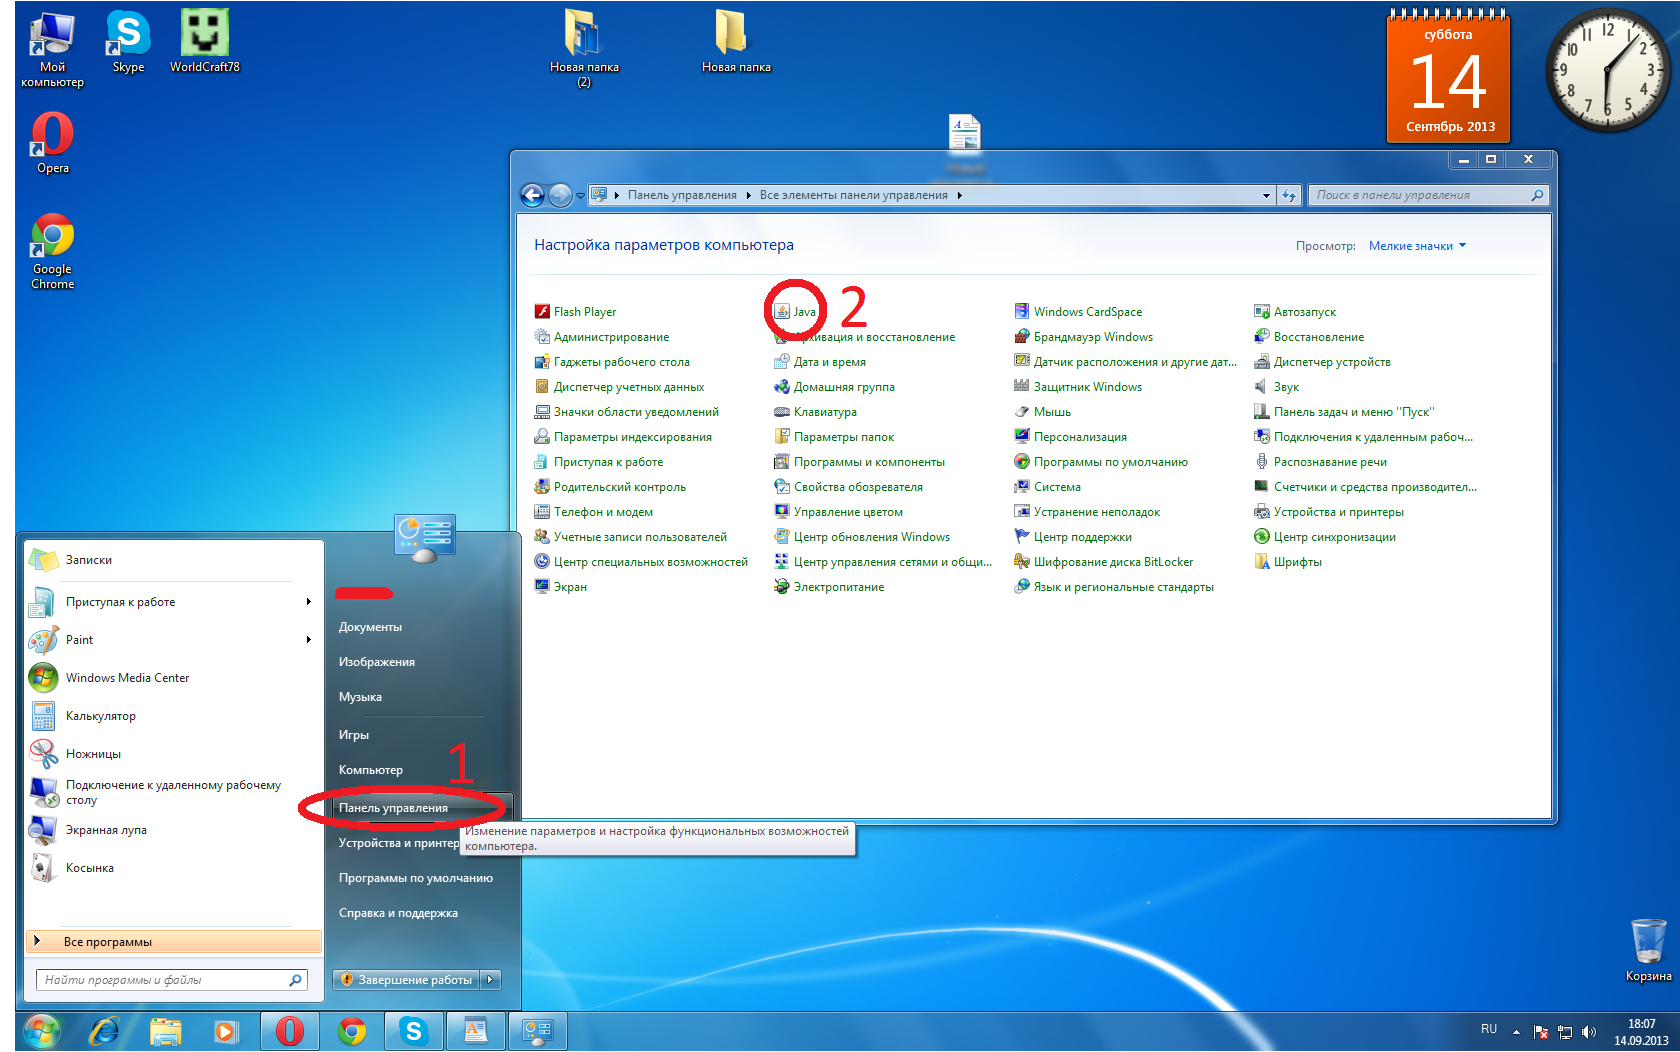Open Корзина on the desktop
Viewport: 1680px width, 1052px height.
[x=1648, y=950]
